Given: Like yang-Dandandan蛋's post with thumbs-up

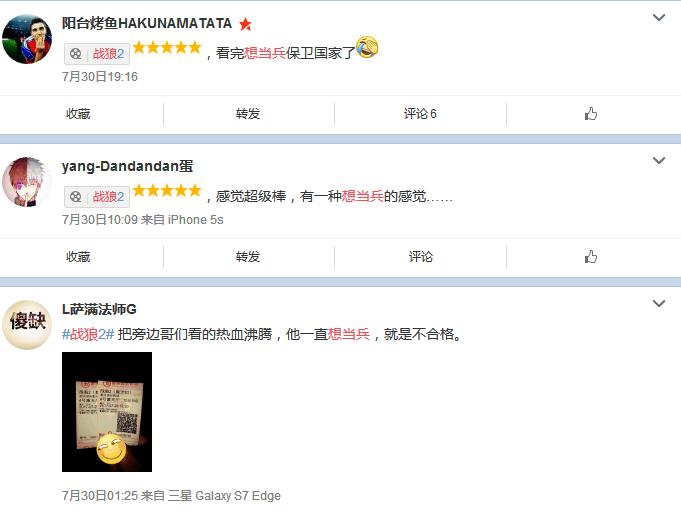Looking at the screenshot, I should [x=590, y=257].
